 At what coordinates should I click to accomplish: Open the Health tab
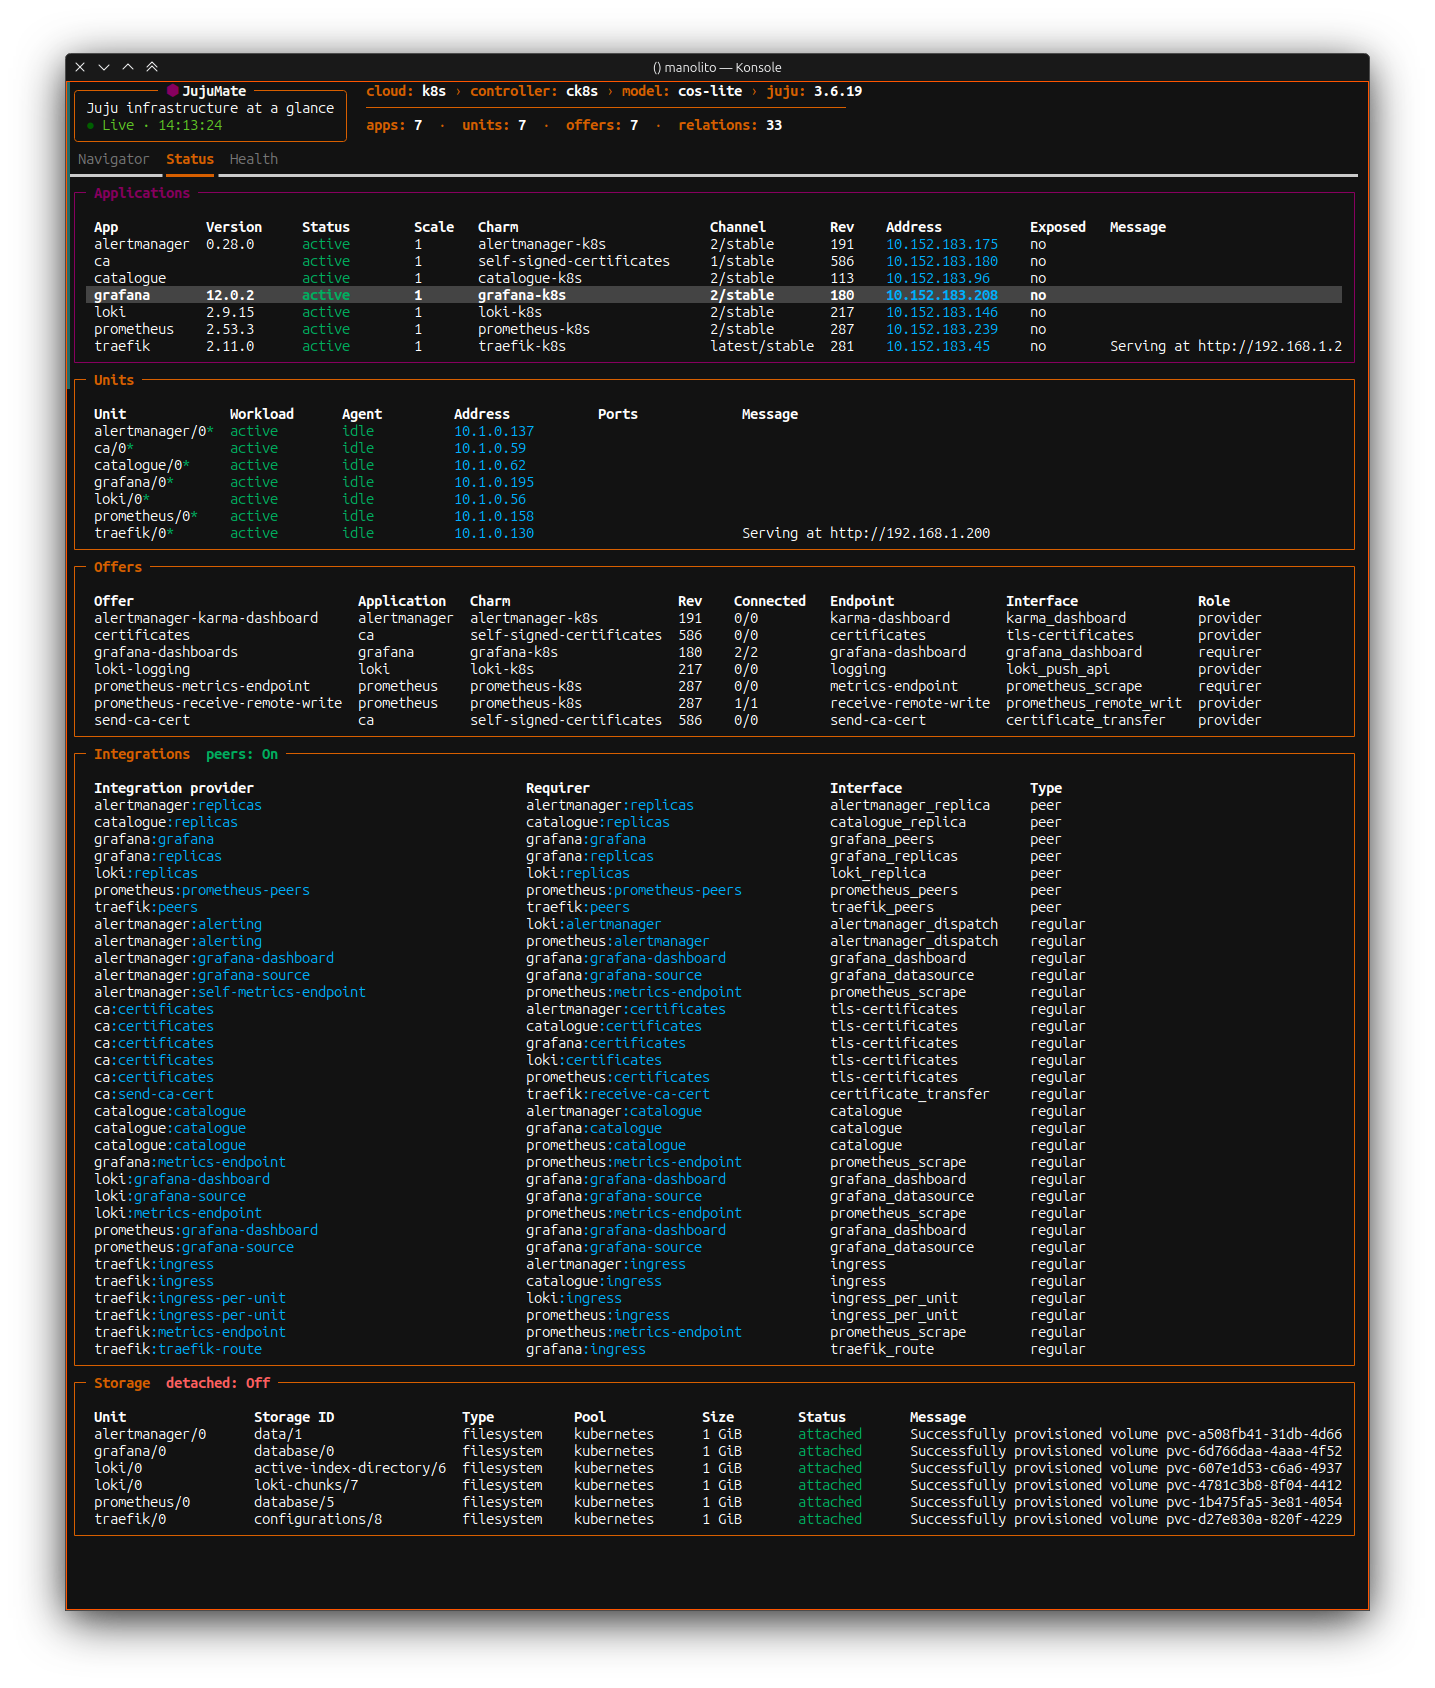tap(253, 159)
